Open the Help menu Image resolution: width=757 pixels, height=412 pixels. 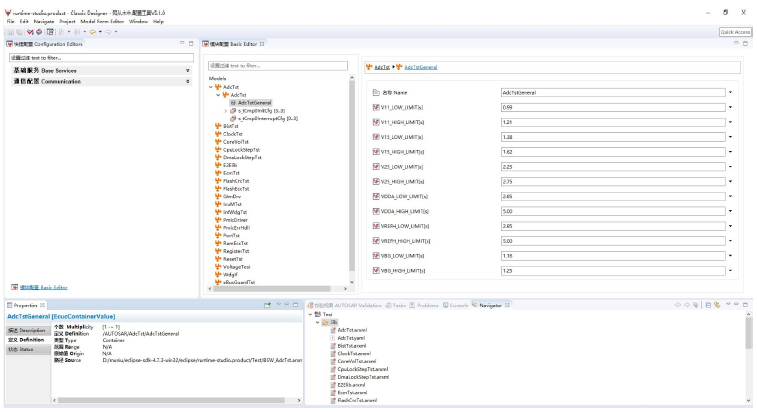(x=158, y=21)
